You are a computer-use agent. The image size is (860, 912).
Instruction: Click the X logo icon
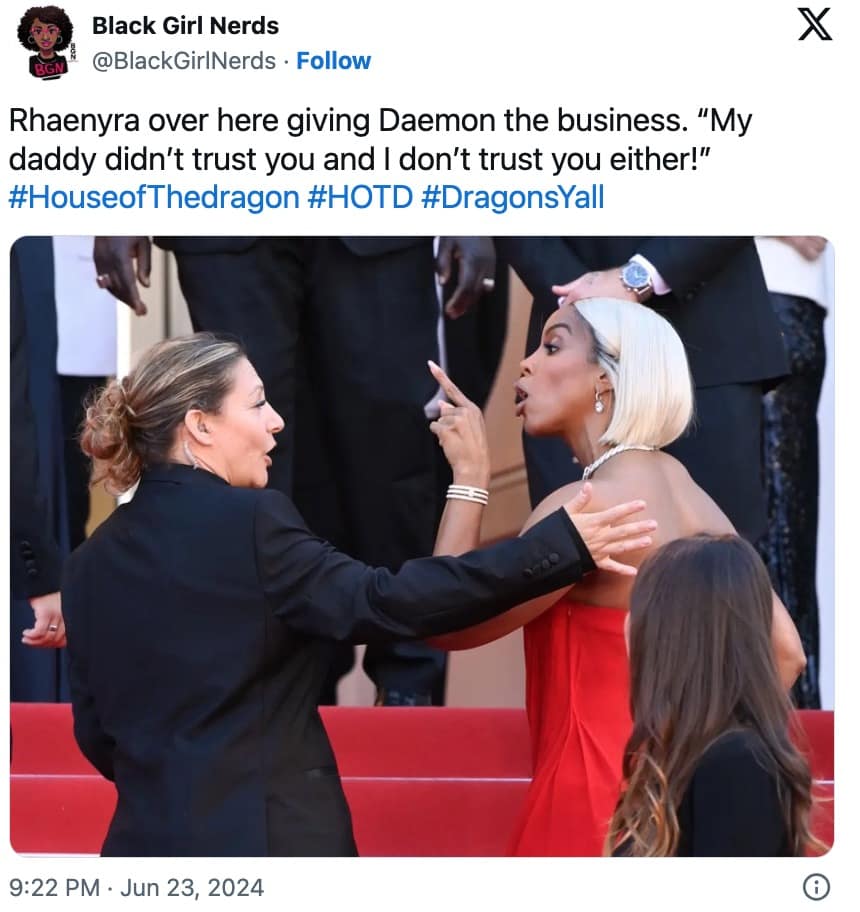pos(815,26)
